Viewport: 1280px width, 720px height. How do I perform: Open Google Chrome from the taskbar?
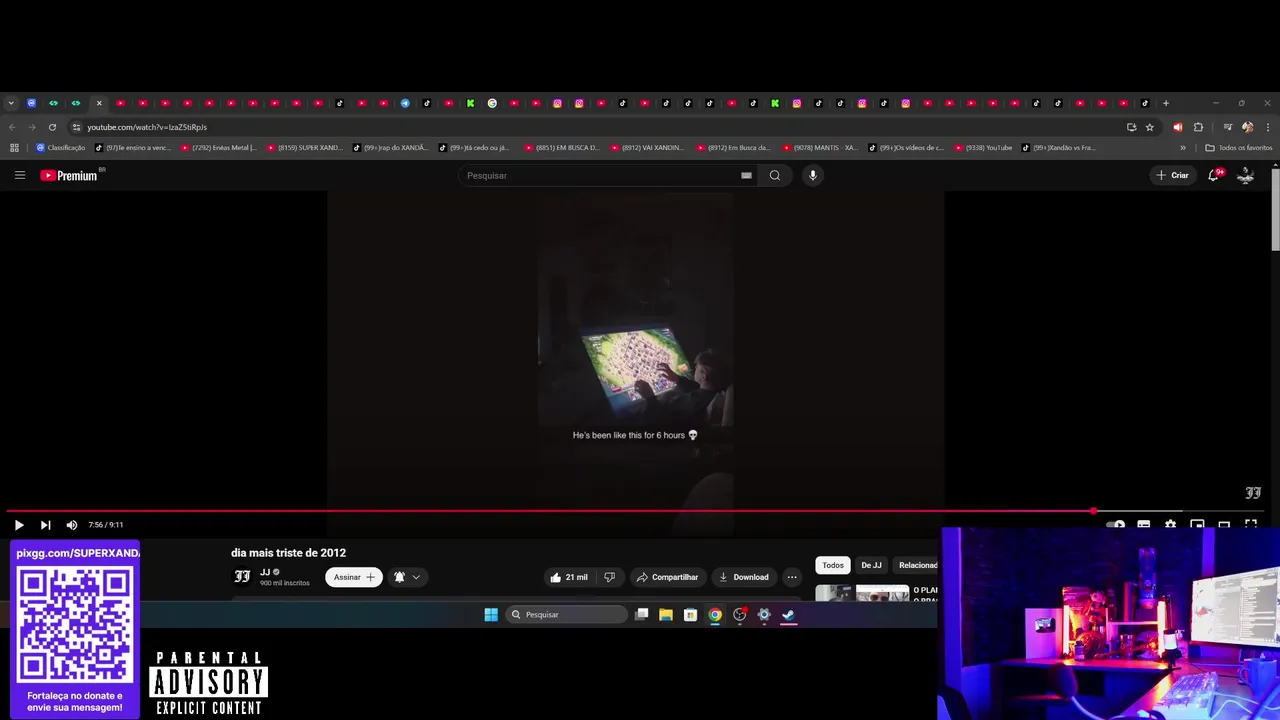pos(715,615)
